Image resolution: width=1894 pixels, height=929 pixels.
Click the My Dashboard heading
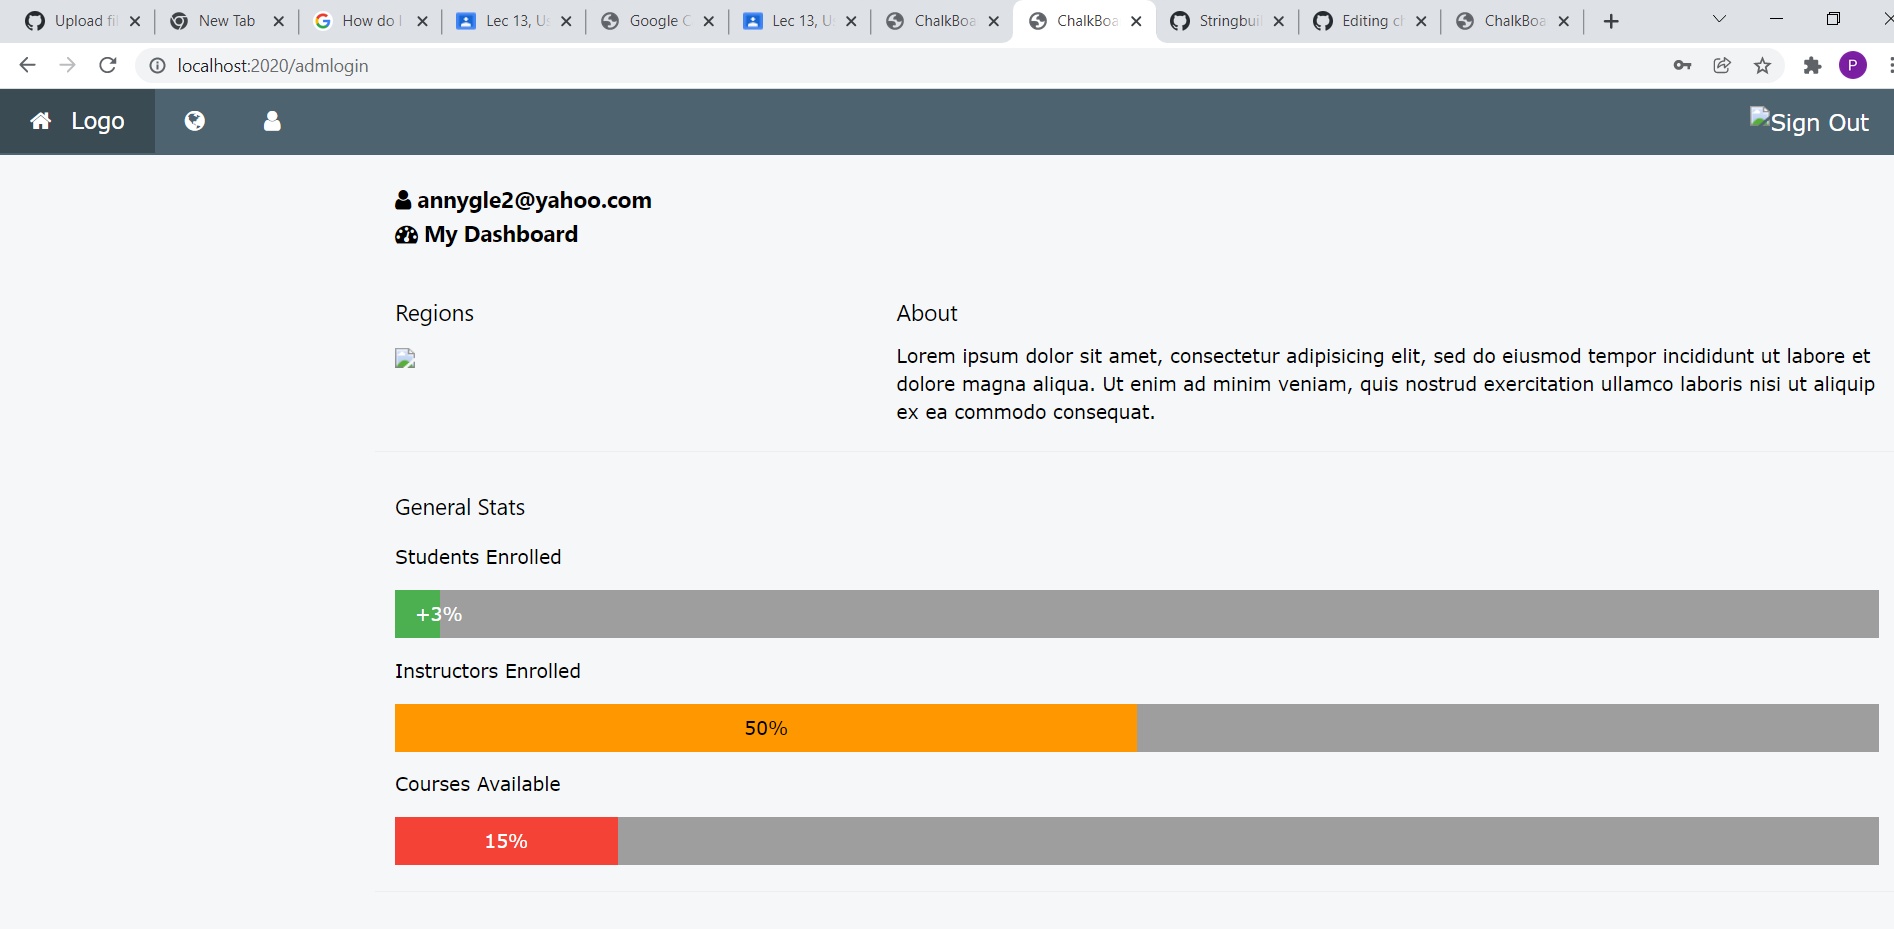[x=501, y=234]
